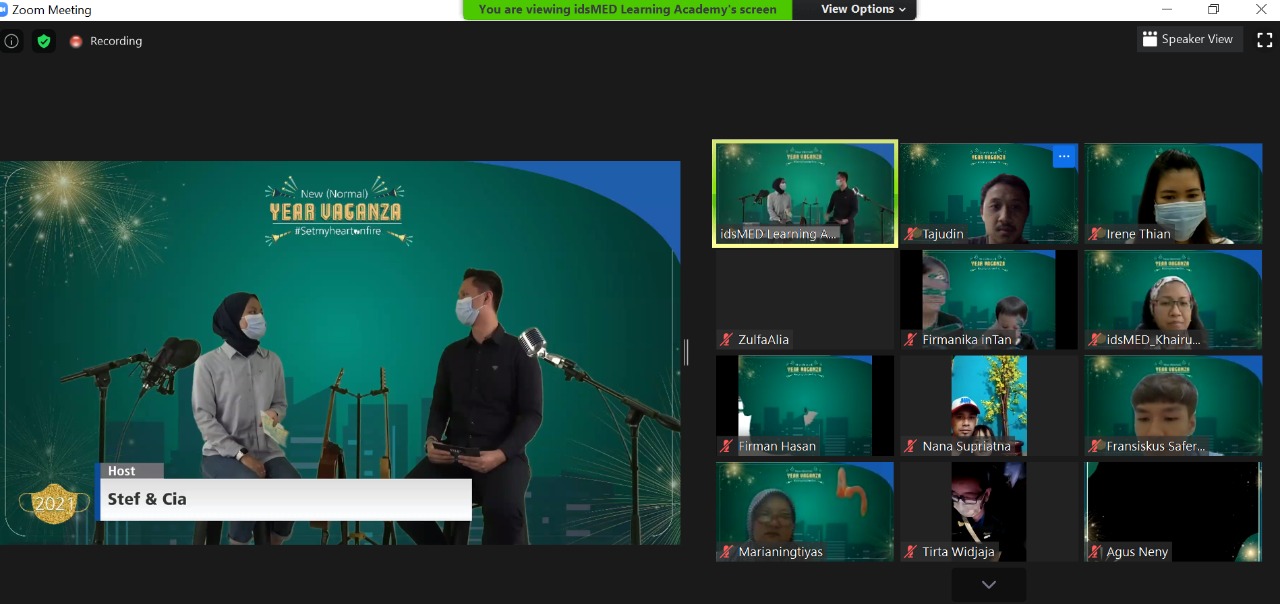Viewport: 1280px width, 604px height.
Task: Select idsMED Learning Academy video thumbnail
Action: pyautogui.click(x=805, y=193)
